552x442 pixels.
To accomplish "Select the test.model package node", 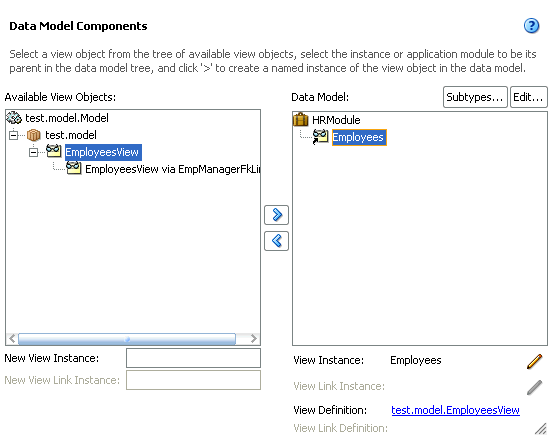I will (71, 135).
